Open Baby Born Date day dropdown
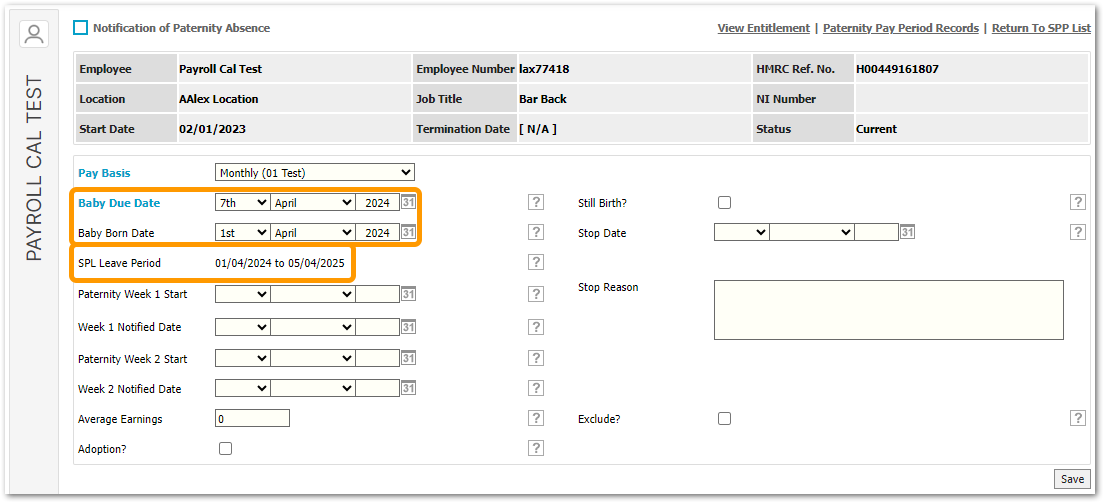The height and width of the screenshot is (503, 1104). 242,233
